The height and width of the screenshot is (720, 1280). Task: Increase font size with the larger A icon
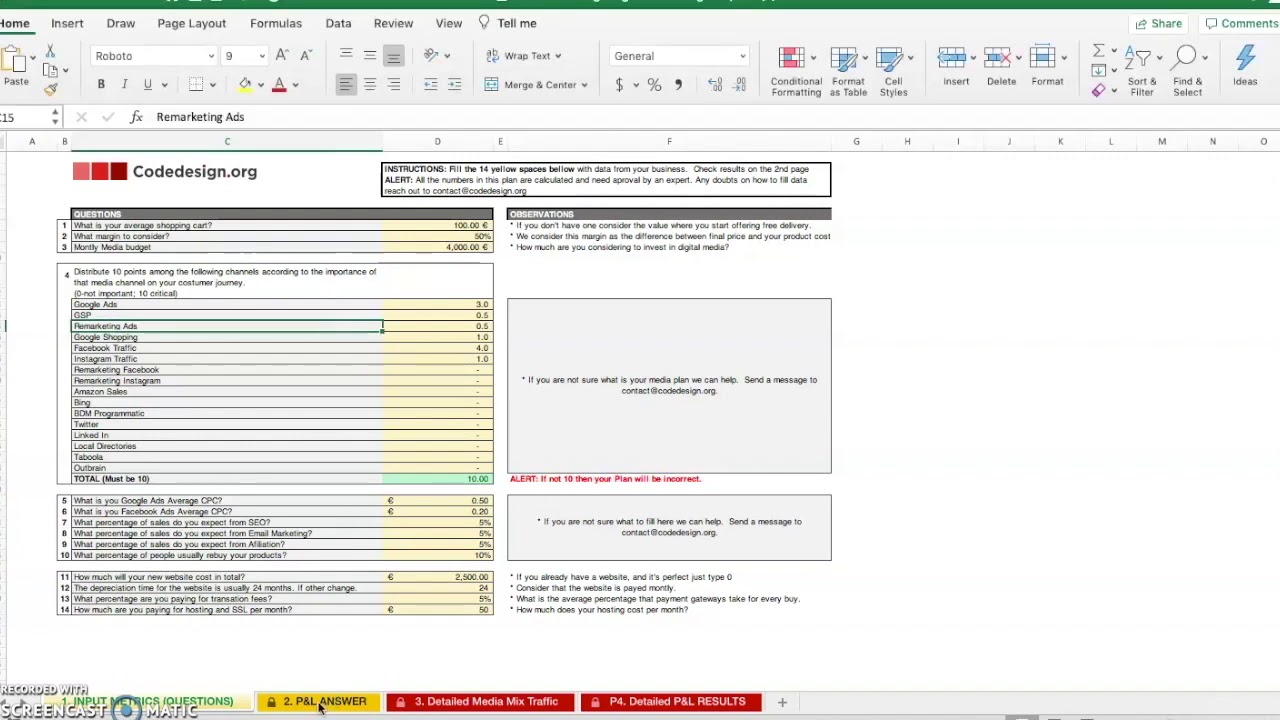[x=282, y=56]
